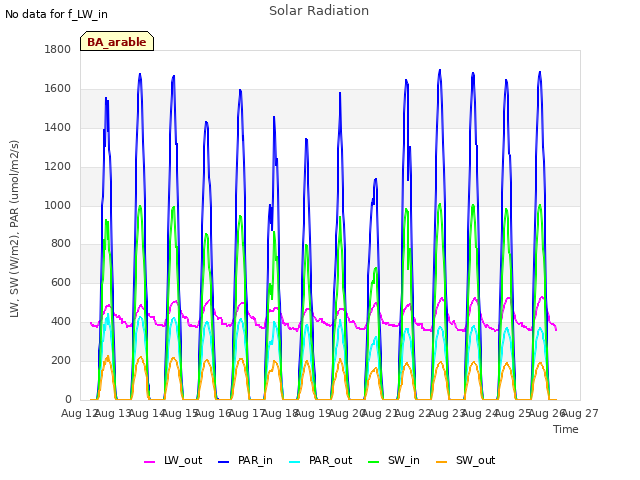The height and width of the screenshot is (480, 640).
Task: Click the 1800 y-axis tick label
Action: 58,49
